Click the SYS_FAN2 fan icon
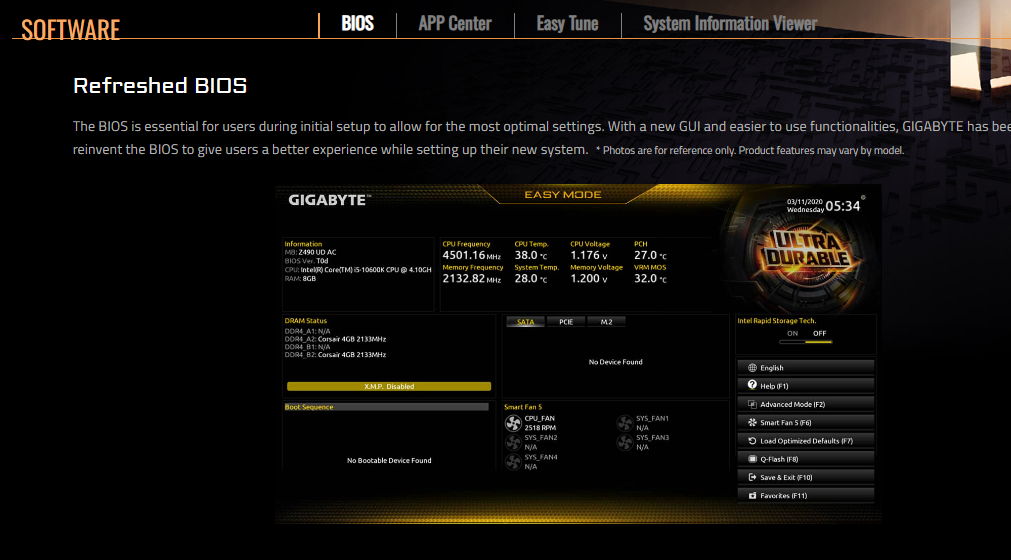The image size is (1011, 560). 513,443
